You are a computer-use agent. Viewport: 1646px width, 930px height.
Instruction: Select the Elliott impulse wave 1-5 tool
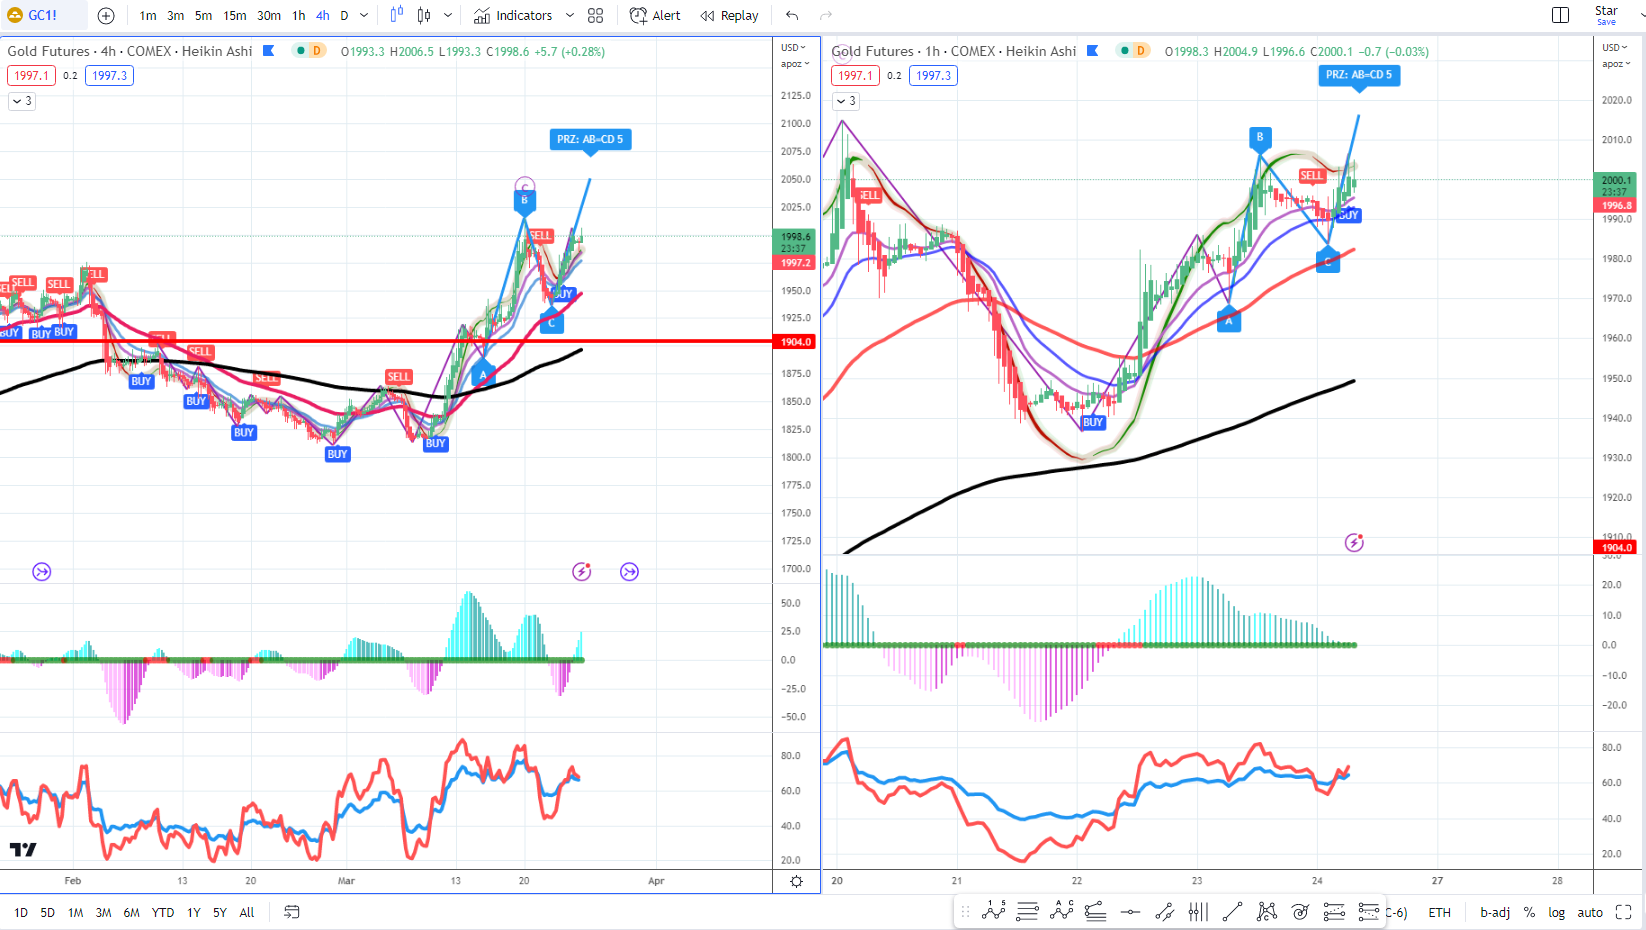[994, 911]
